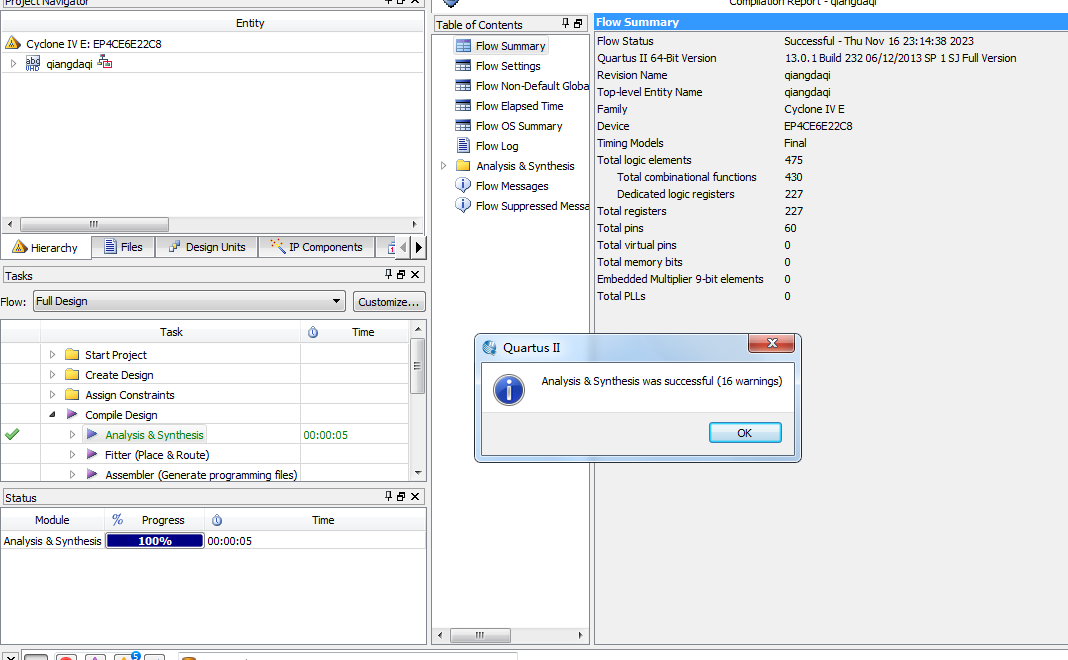
Task: Select the Fitter (Place & Route) task label
Action: [157, 454]
